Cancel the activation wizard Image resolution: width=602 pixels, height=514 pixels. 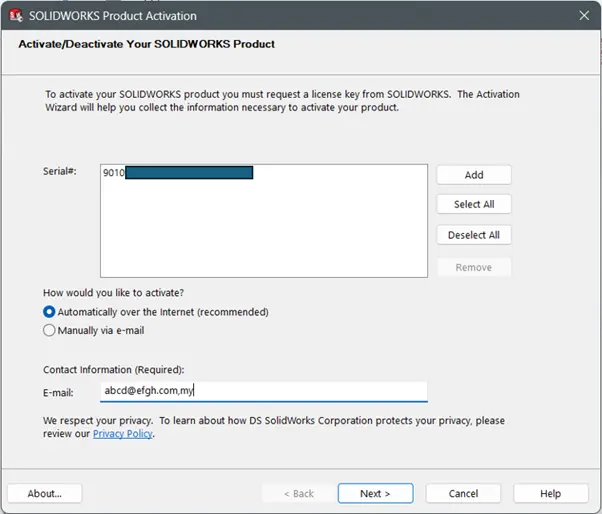tap(463, 493)
